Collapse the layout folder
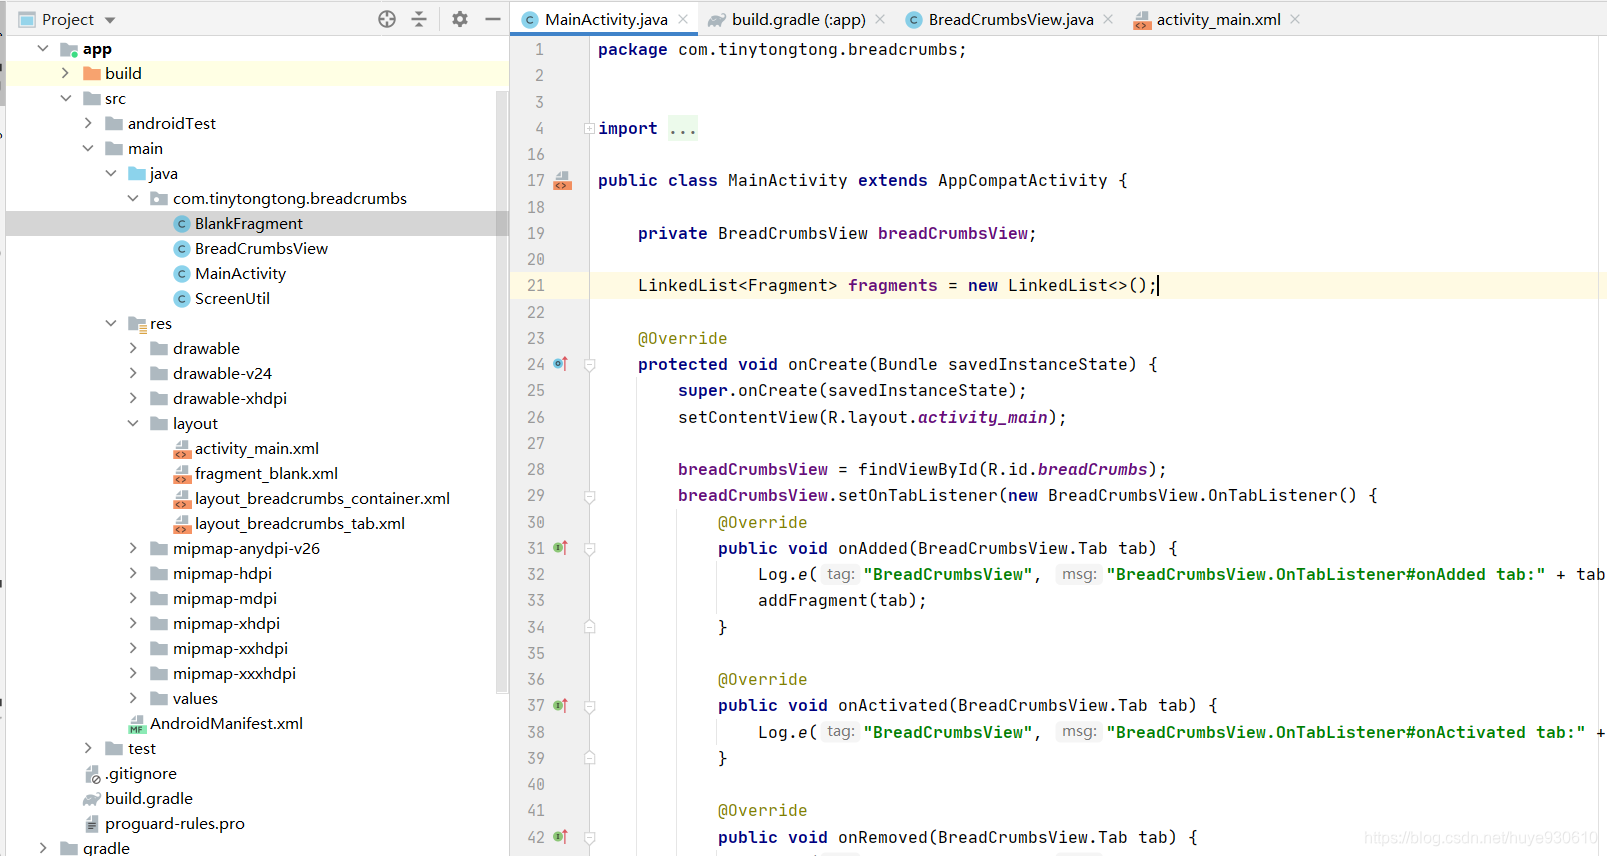Viewport: 1607px width, 856px height. [x=133, y=423]
